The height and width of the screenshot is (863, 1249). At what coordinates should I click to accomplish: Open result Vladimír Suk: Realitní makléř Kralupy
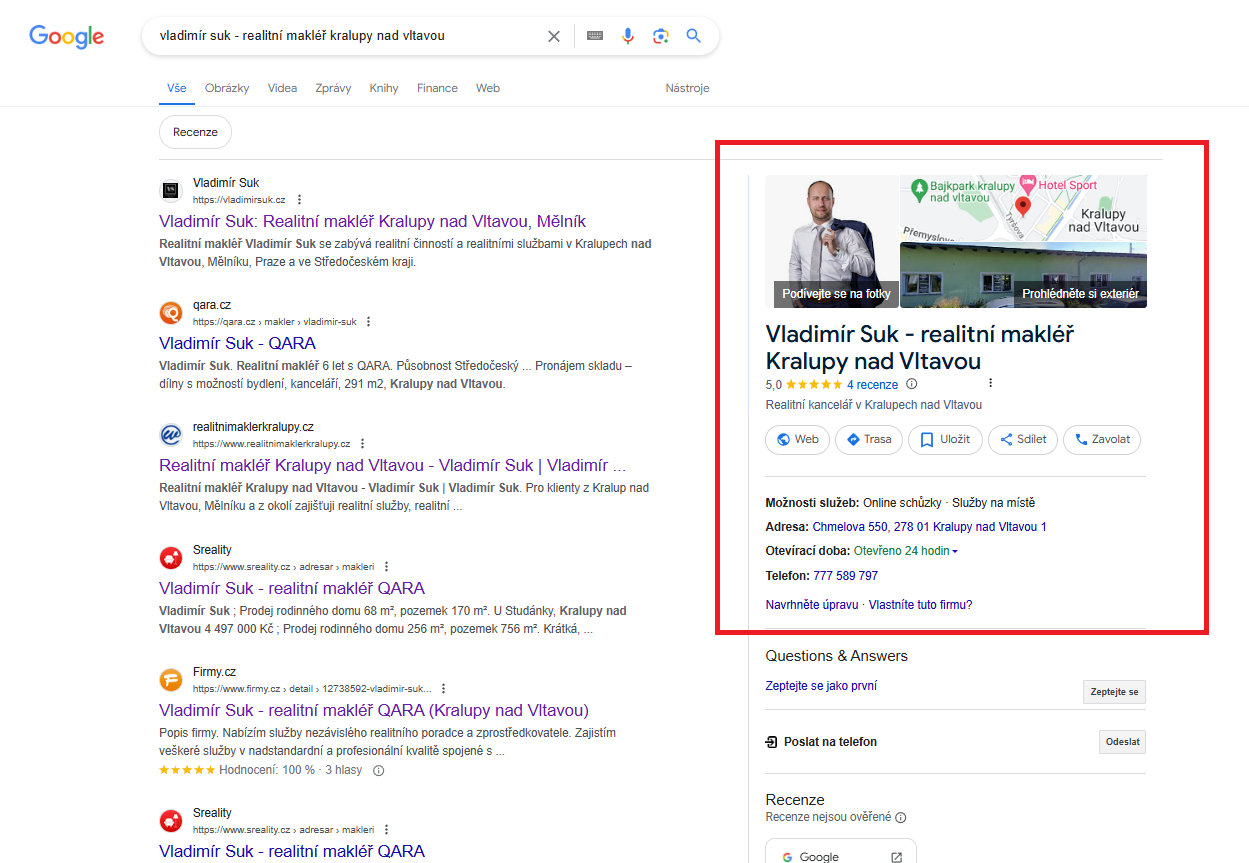tap(372, 222)
